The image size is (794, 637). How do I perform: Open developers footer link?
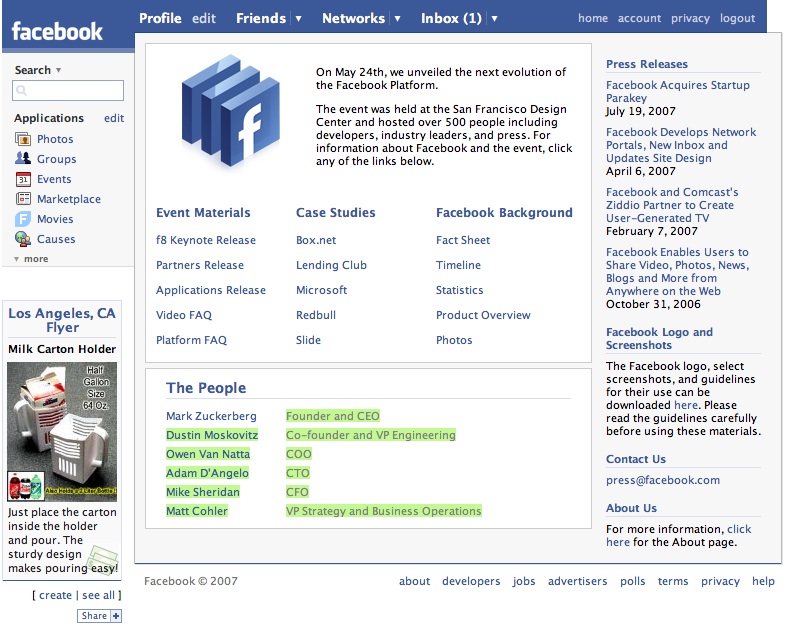tap(471, 581)
